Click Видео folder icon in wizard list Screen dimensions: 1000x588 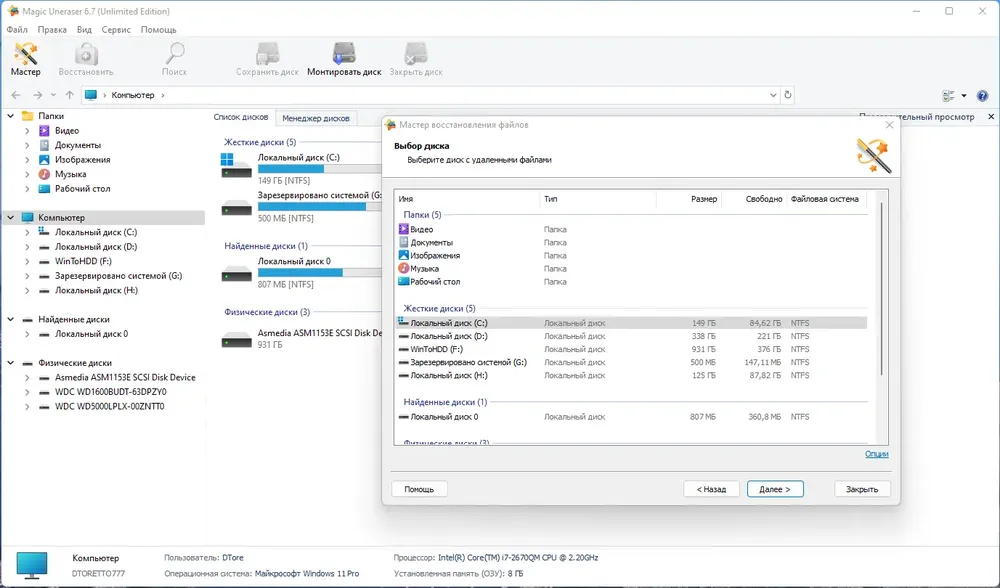point(403,229)
